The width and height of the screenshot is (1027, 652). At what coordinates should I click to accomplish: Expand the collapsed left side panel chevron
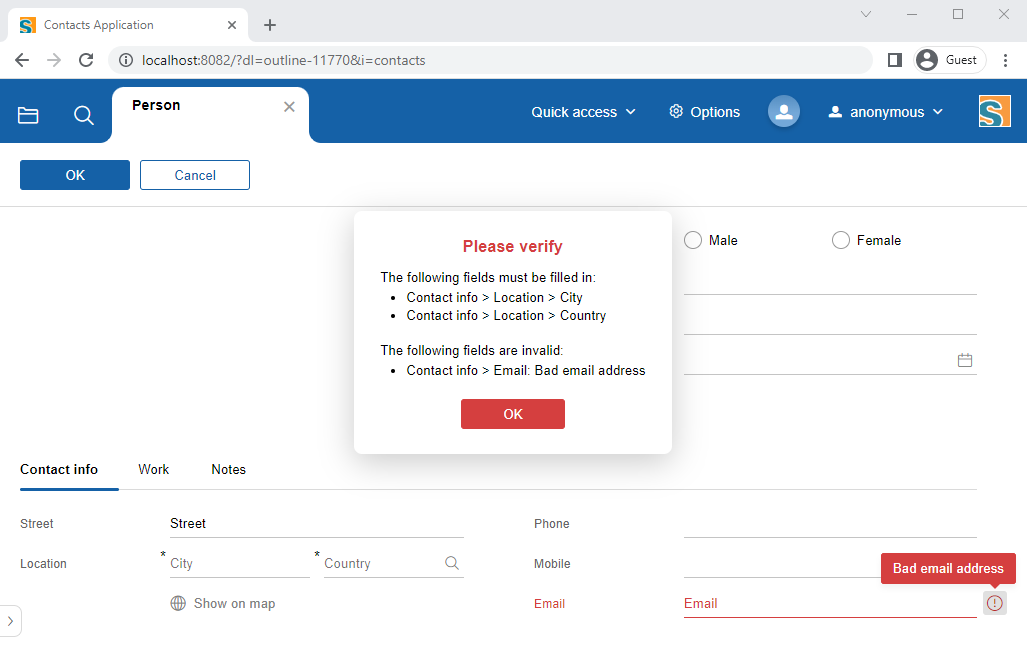[x=9, y=620]
